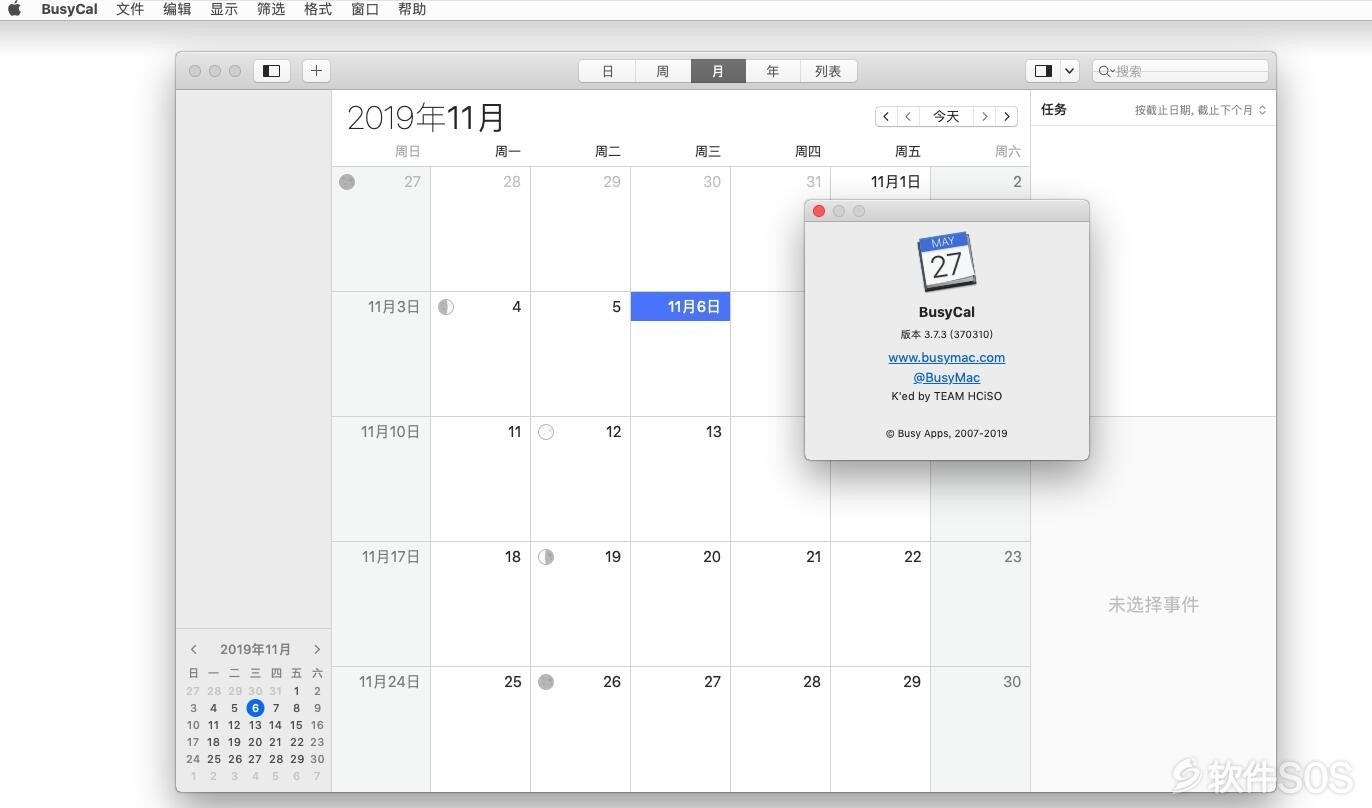Screen dimensions: 1372x808
Task: Click 2019年11月 main month title
Action: pos(426,117)
